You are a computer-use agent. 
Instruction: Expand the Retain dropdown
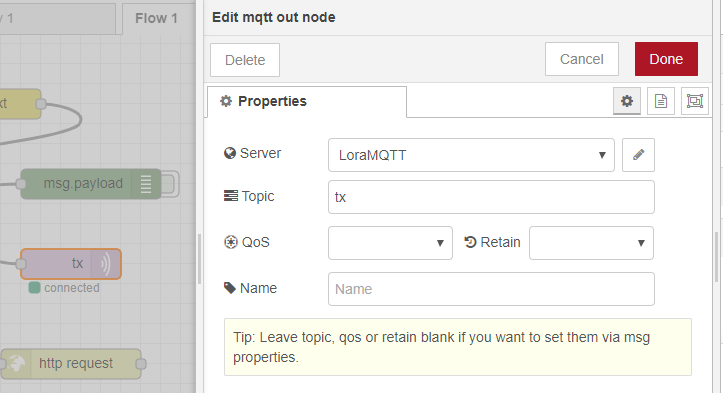pyautogui.click(x=591, y=243)
